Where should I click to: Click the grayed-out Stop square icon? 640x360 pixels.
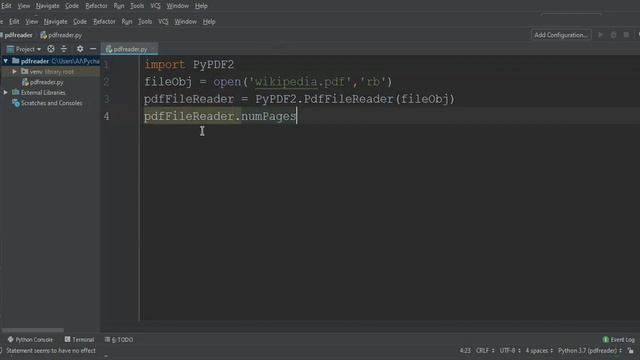[x=627, y=35]
